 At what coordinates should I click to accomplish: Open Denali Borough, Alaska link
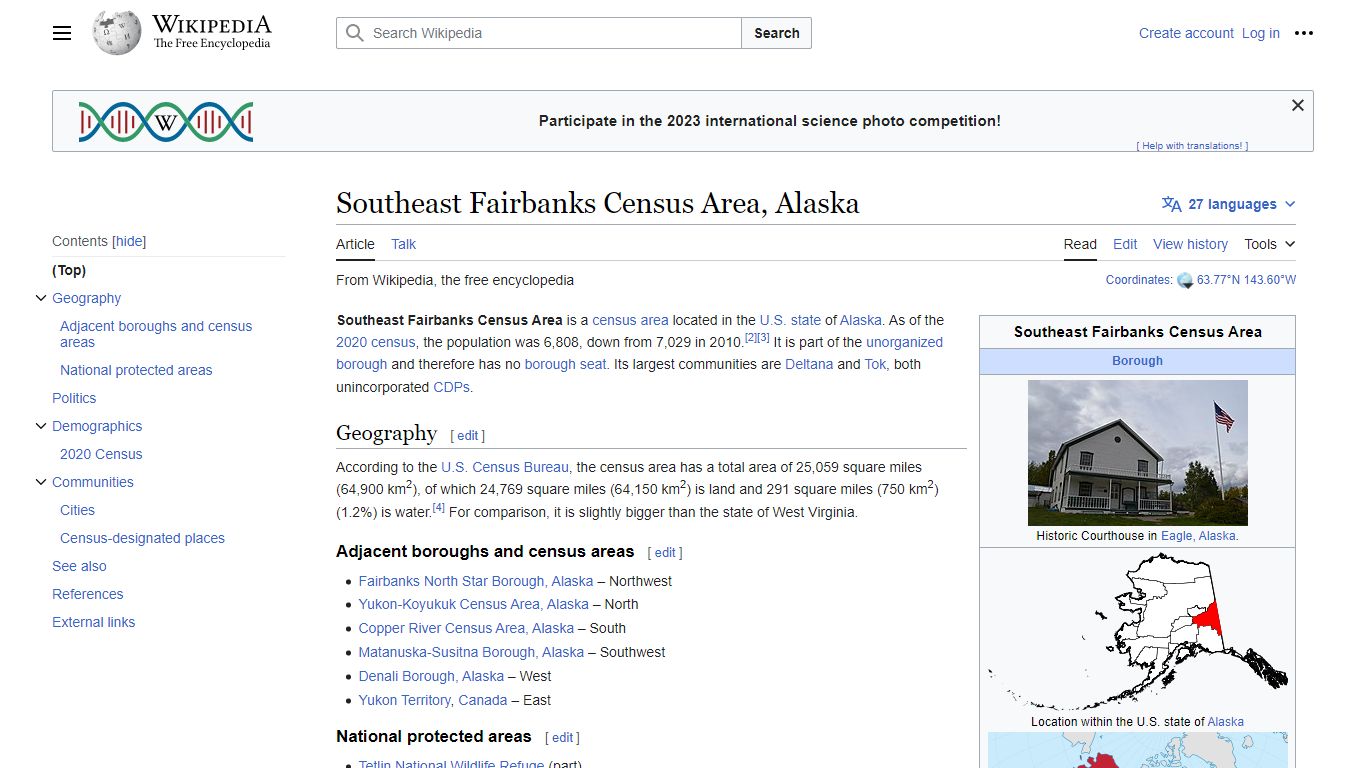[431, 676]
